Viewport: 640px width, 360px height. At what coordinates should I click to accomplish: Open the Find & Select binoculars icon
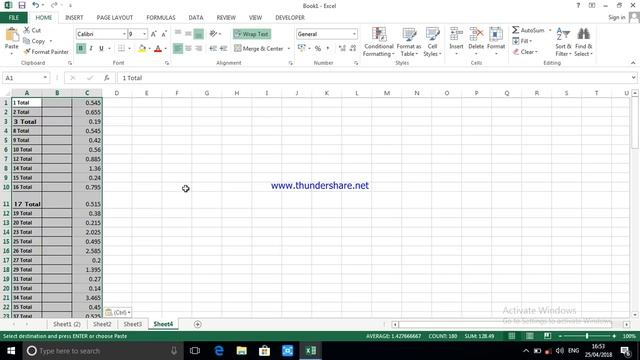pyautogui.click(x=584, y=35)
